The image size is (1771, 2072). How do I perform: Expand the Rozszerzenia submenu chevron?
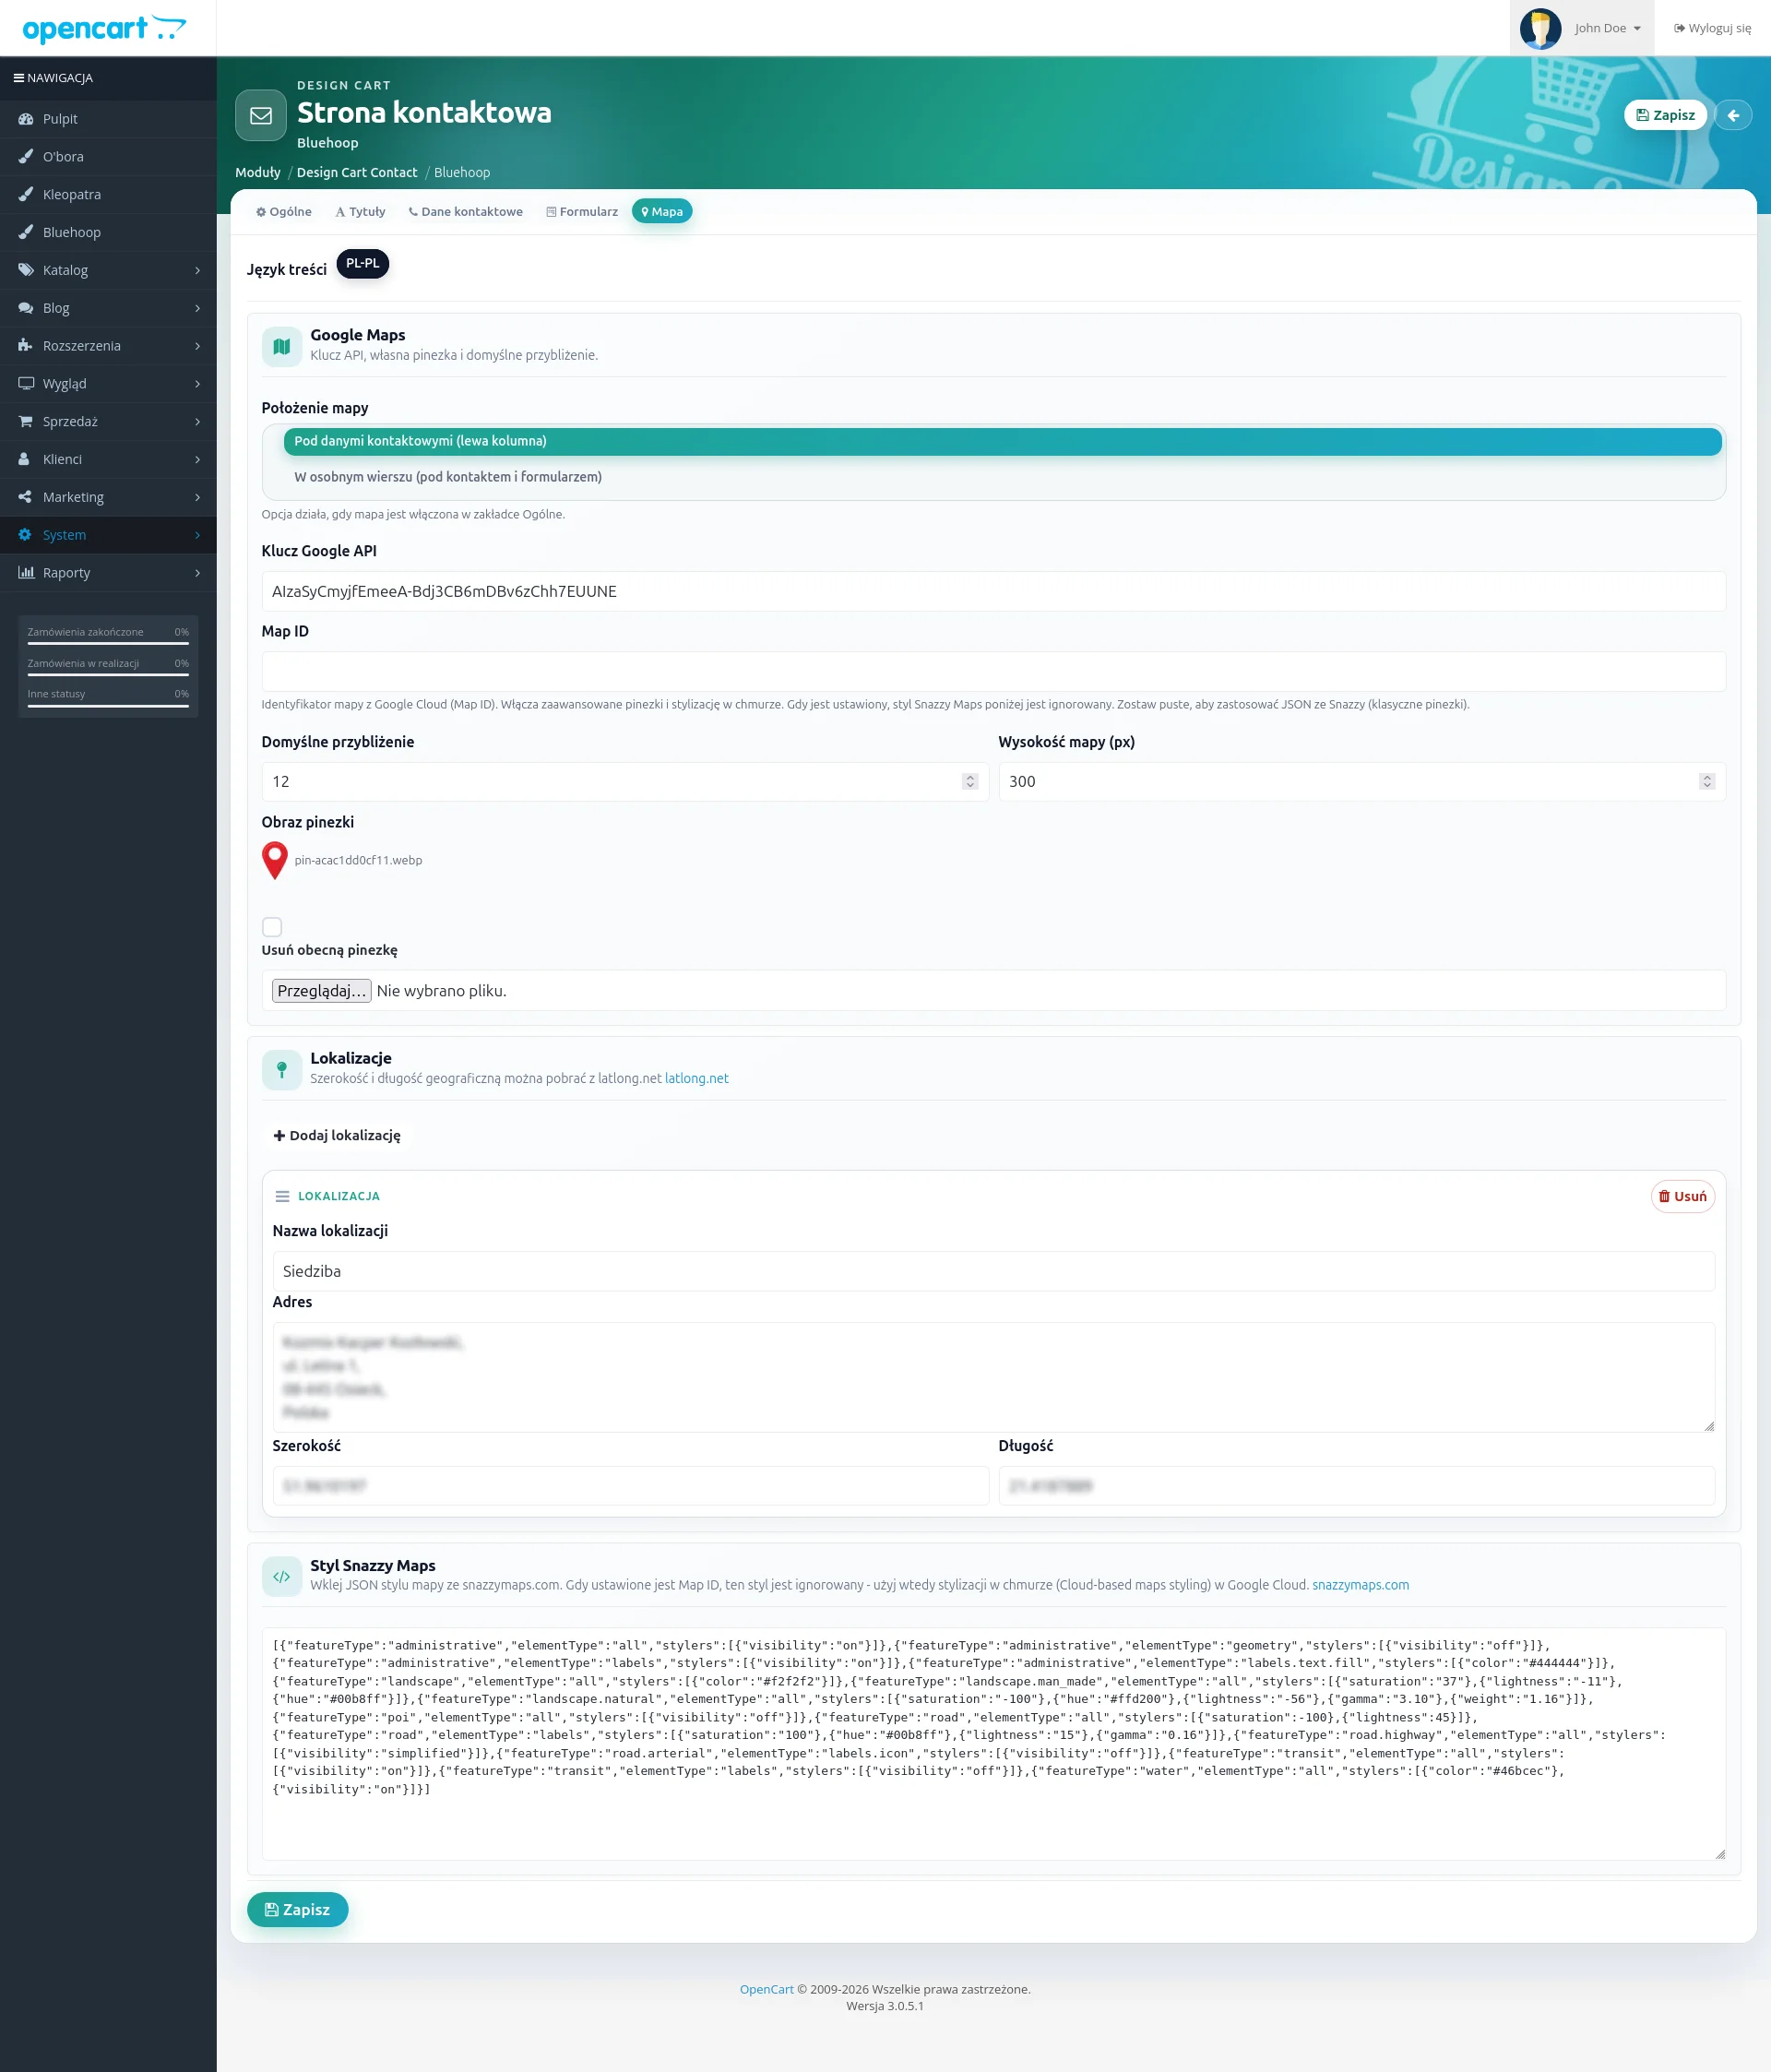tap(197, 346)
